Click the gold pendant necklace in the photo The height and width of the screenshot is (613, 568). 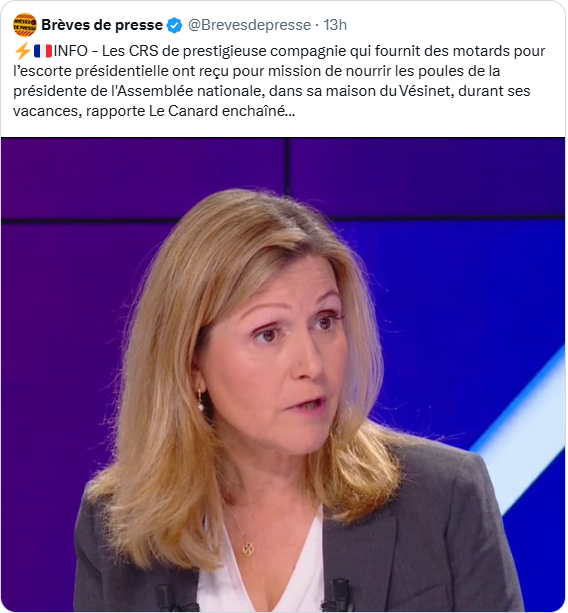point(248,549)
